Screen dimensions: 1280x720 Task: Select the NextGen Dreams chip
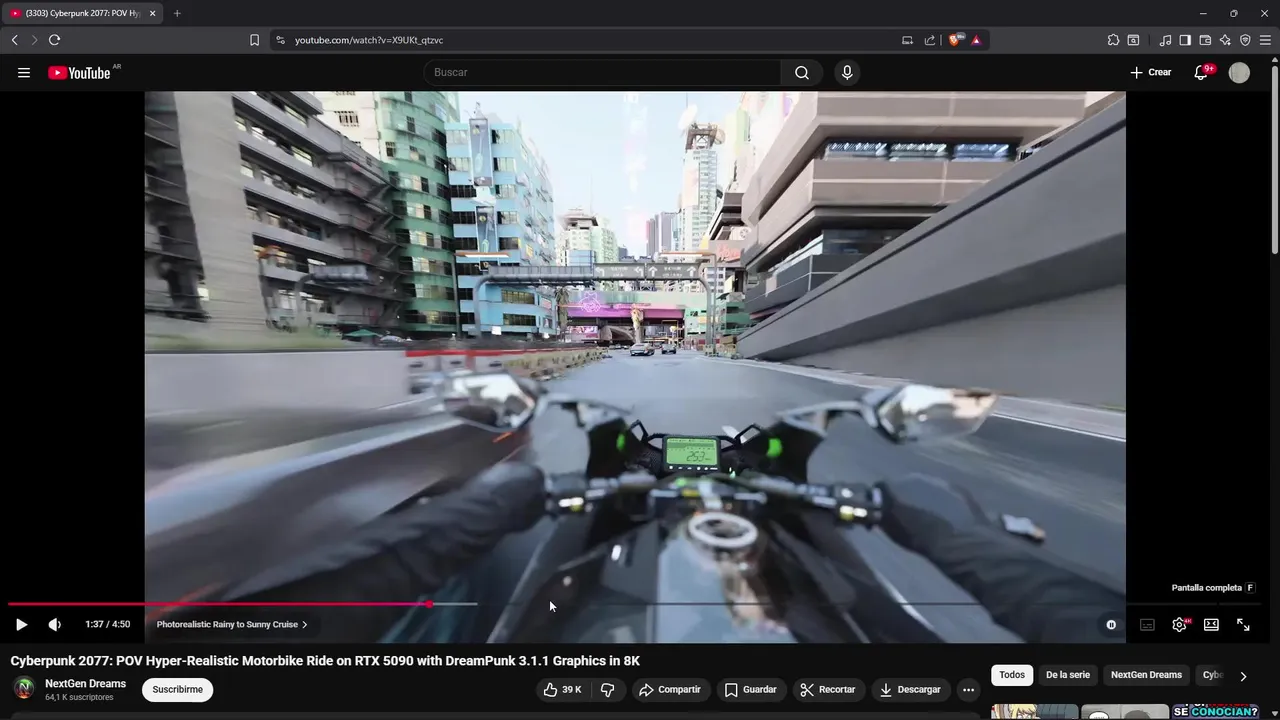(x=1146, y=675)
